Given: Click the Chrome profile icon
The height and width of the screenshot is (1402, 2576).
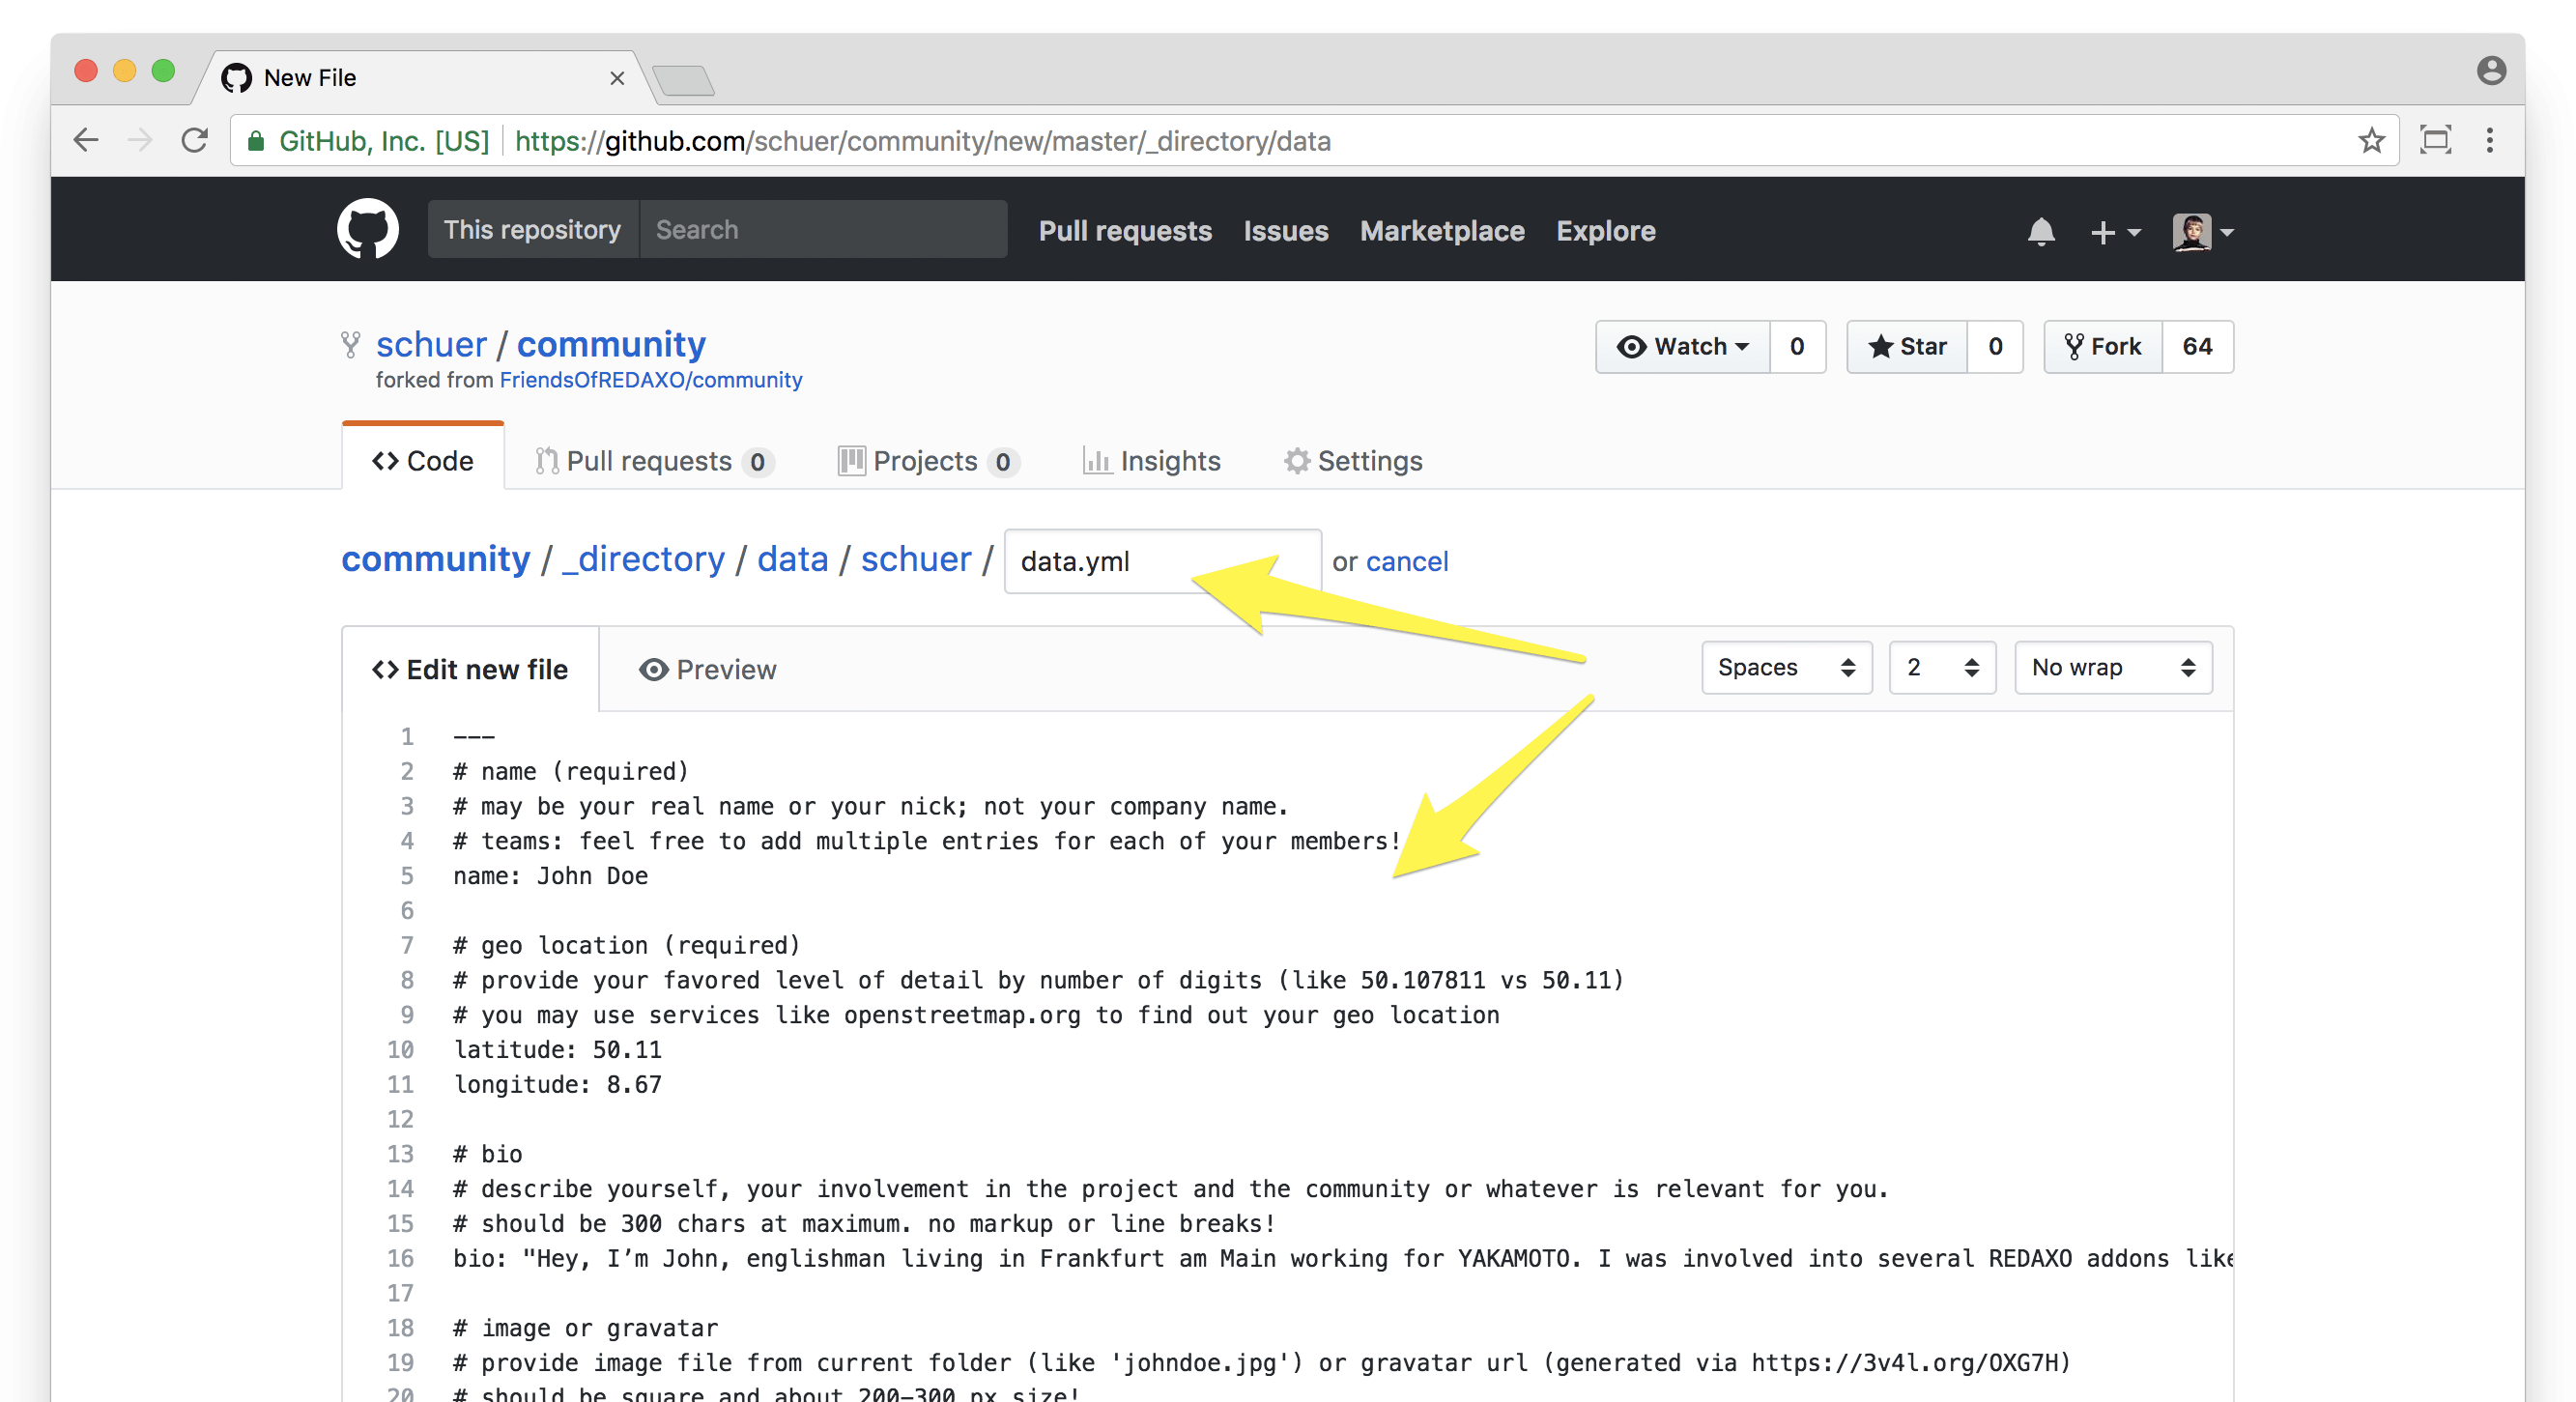Looking at the screenshot, I should pos(2490,70).
